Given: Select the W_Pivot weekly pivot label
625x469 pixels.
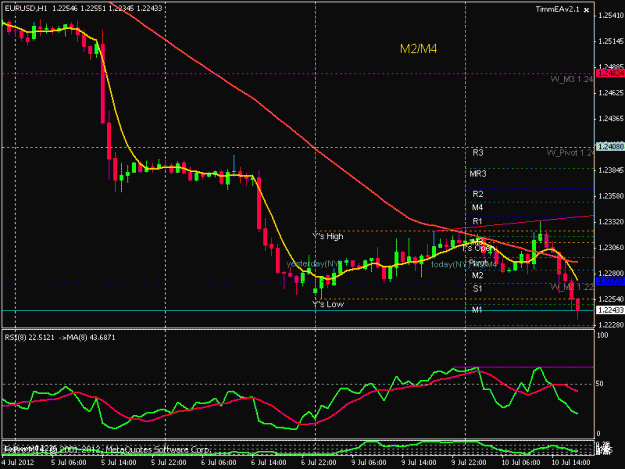Looking at the screenshot, I should [570, 153].
